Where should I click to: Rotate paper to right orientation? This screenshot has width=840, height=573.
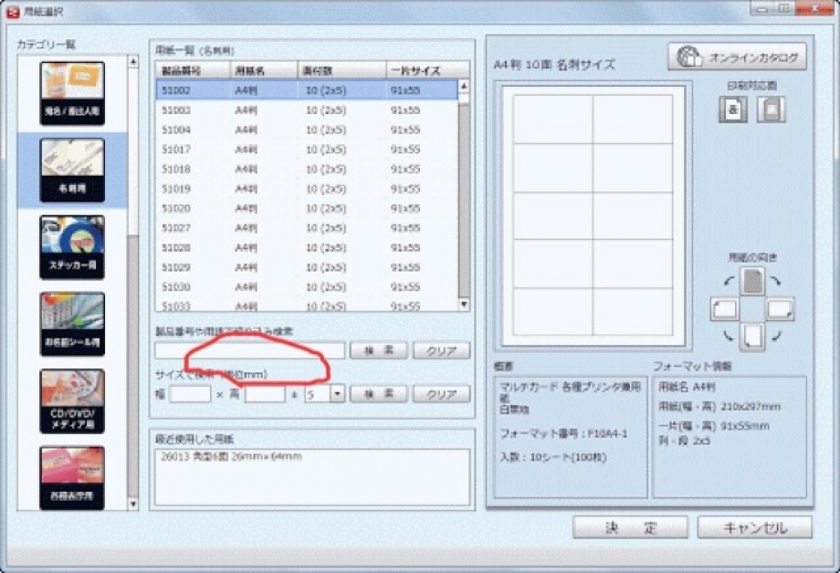click(x=780, y=309)
